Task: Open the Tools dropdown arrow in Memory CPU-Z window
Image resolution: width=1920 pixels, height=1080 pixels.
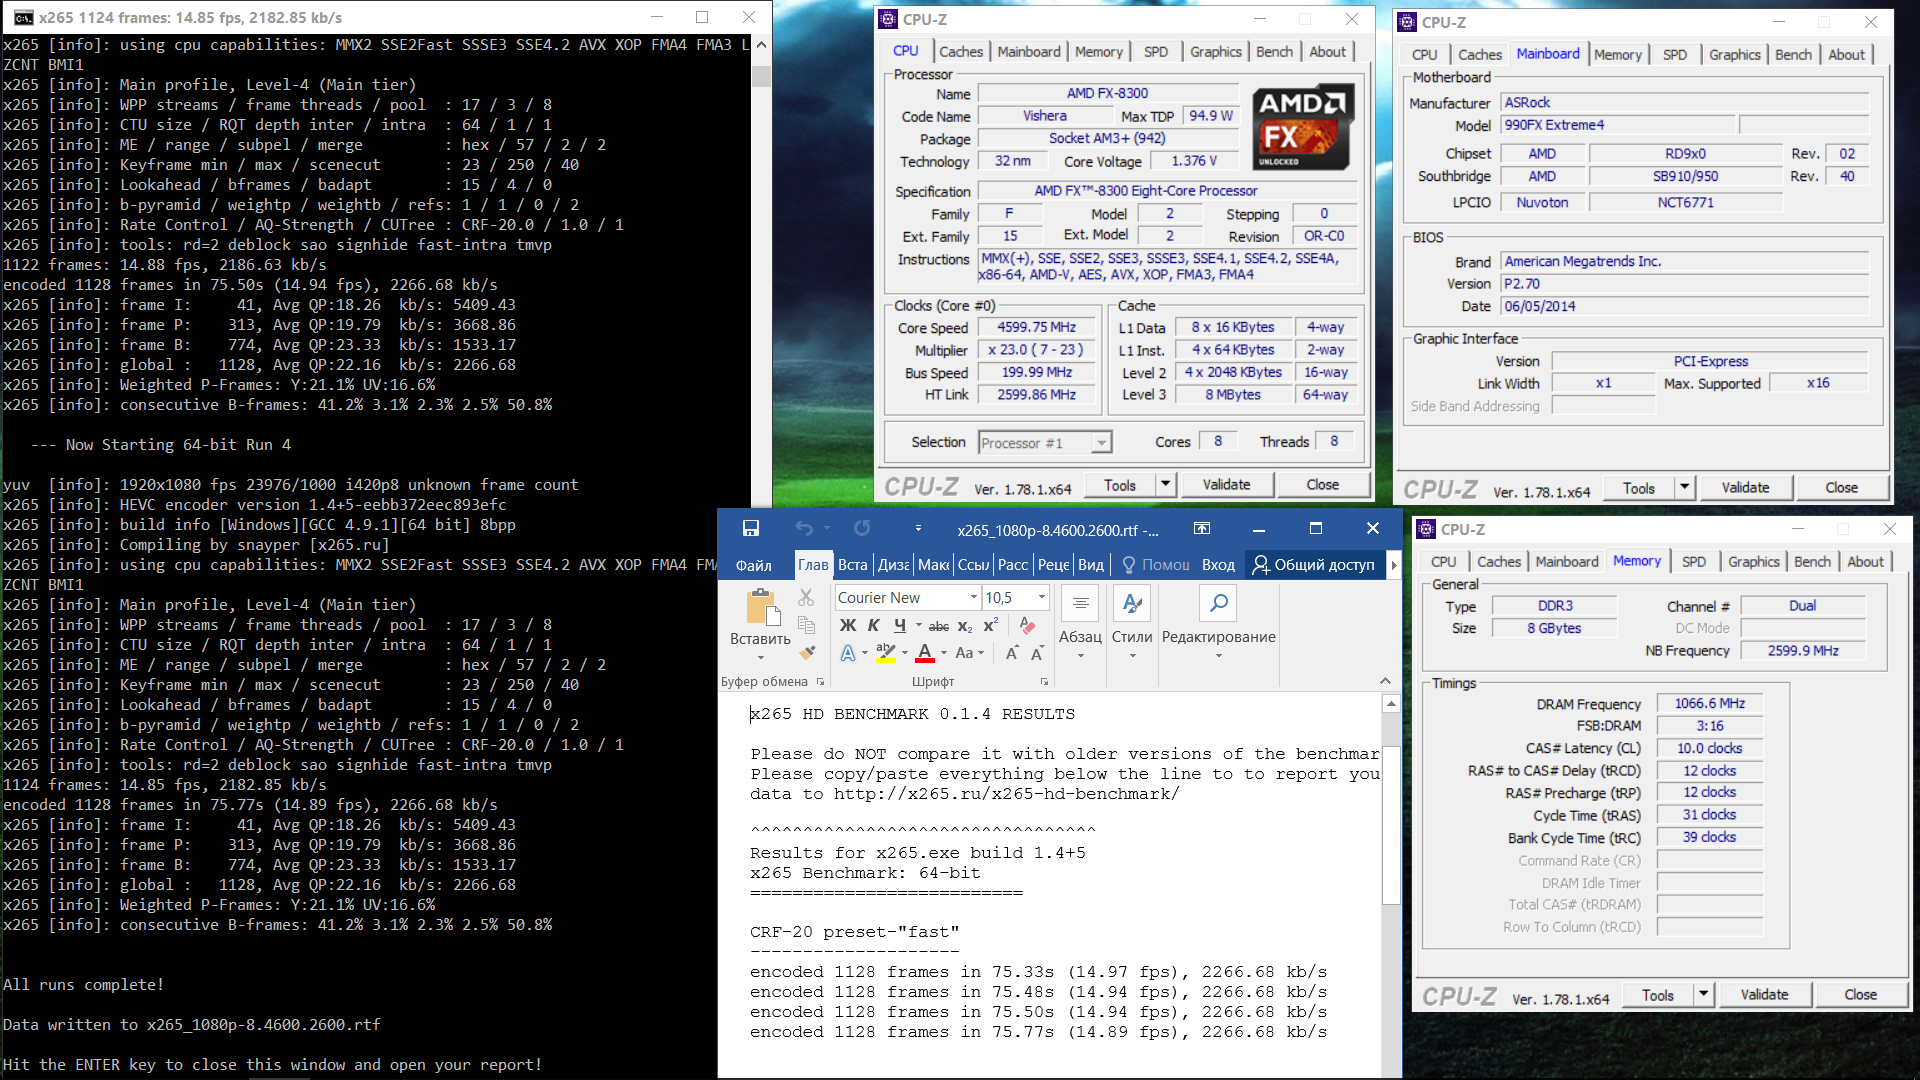Action: [1703, 995]
